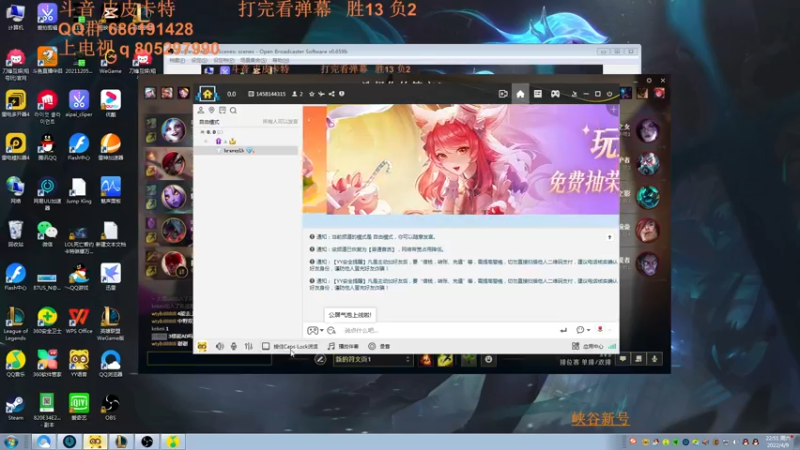Open the search icon above channel tree
The height and width of the screenshot is (450, 800).
pos(233,110)
